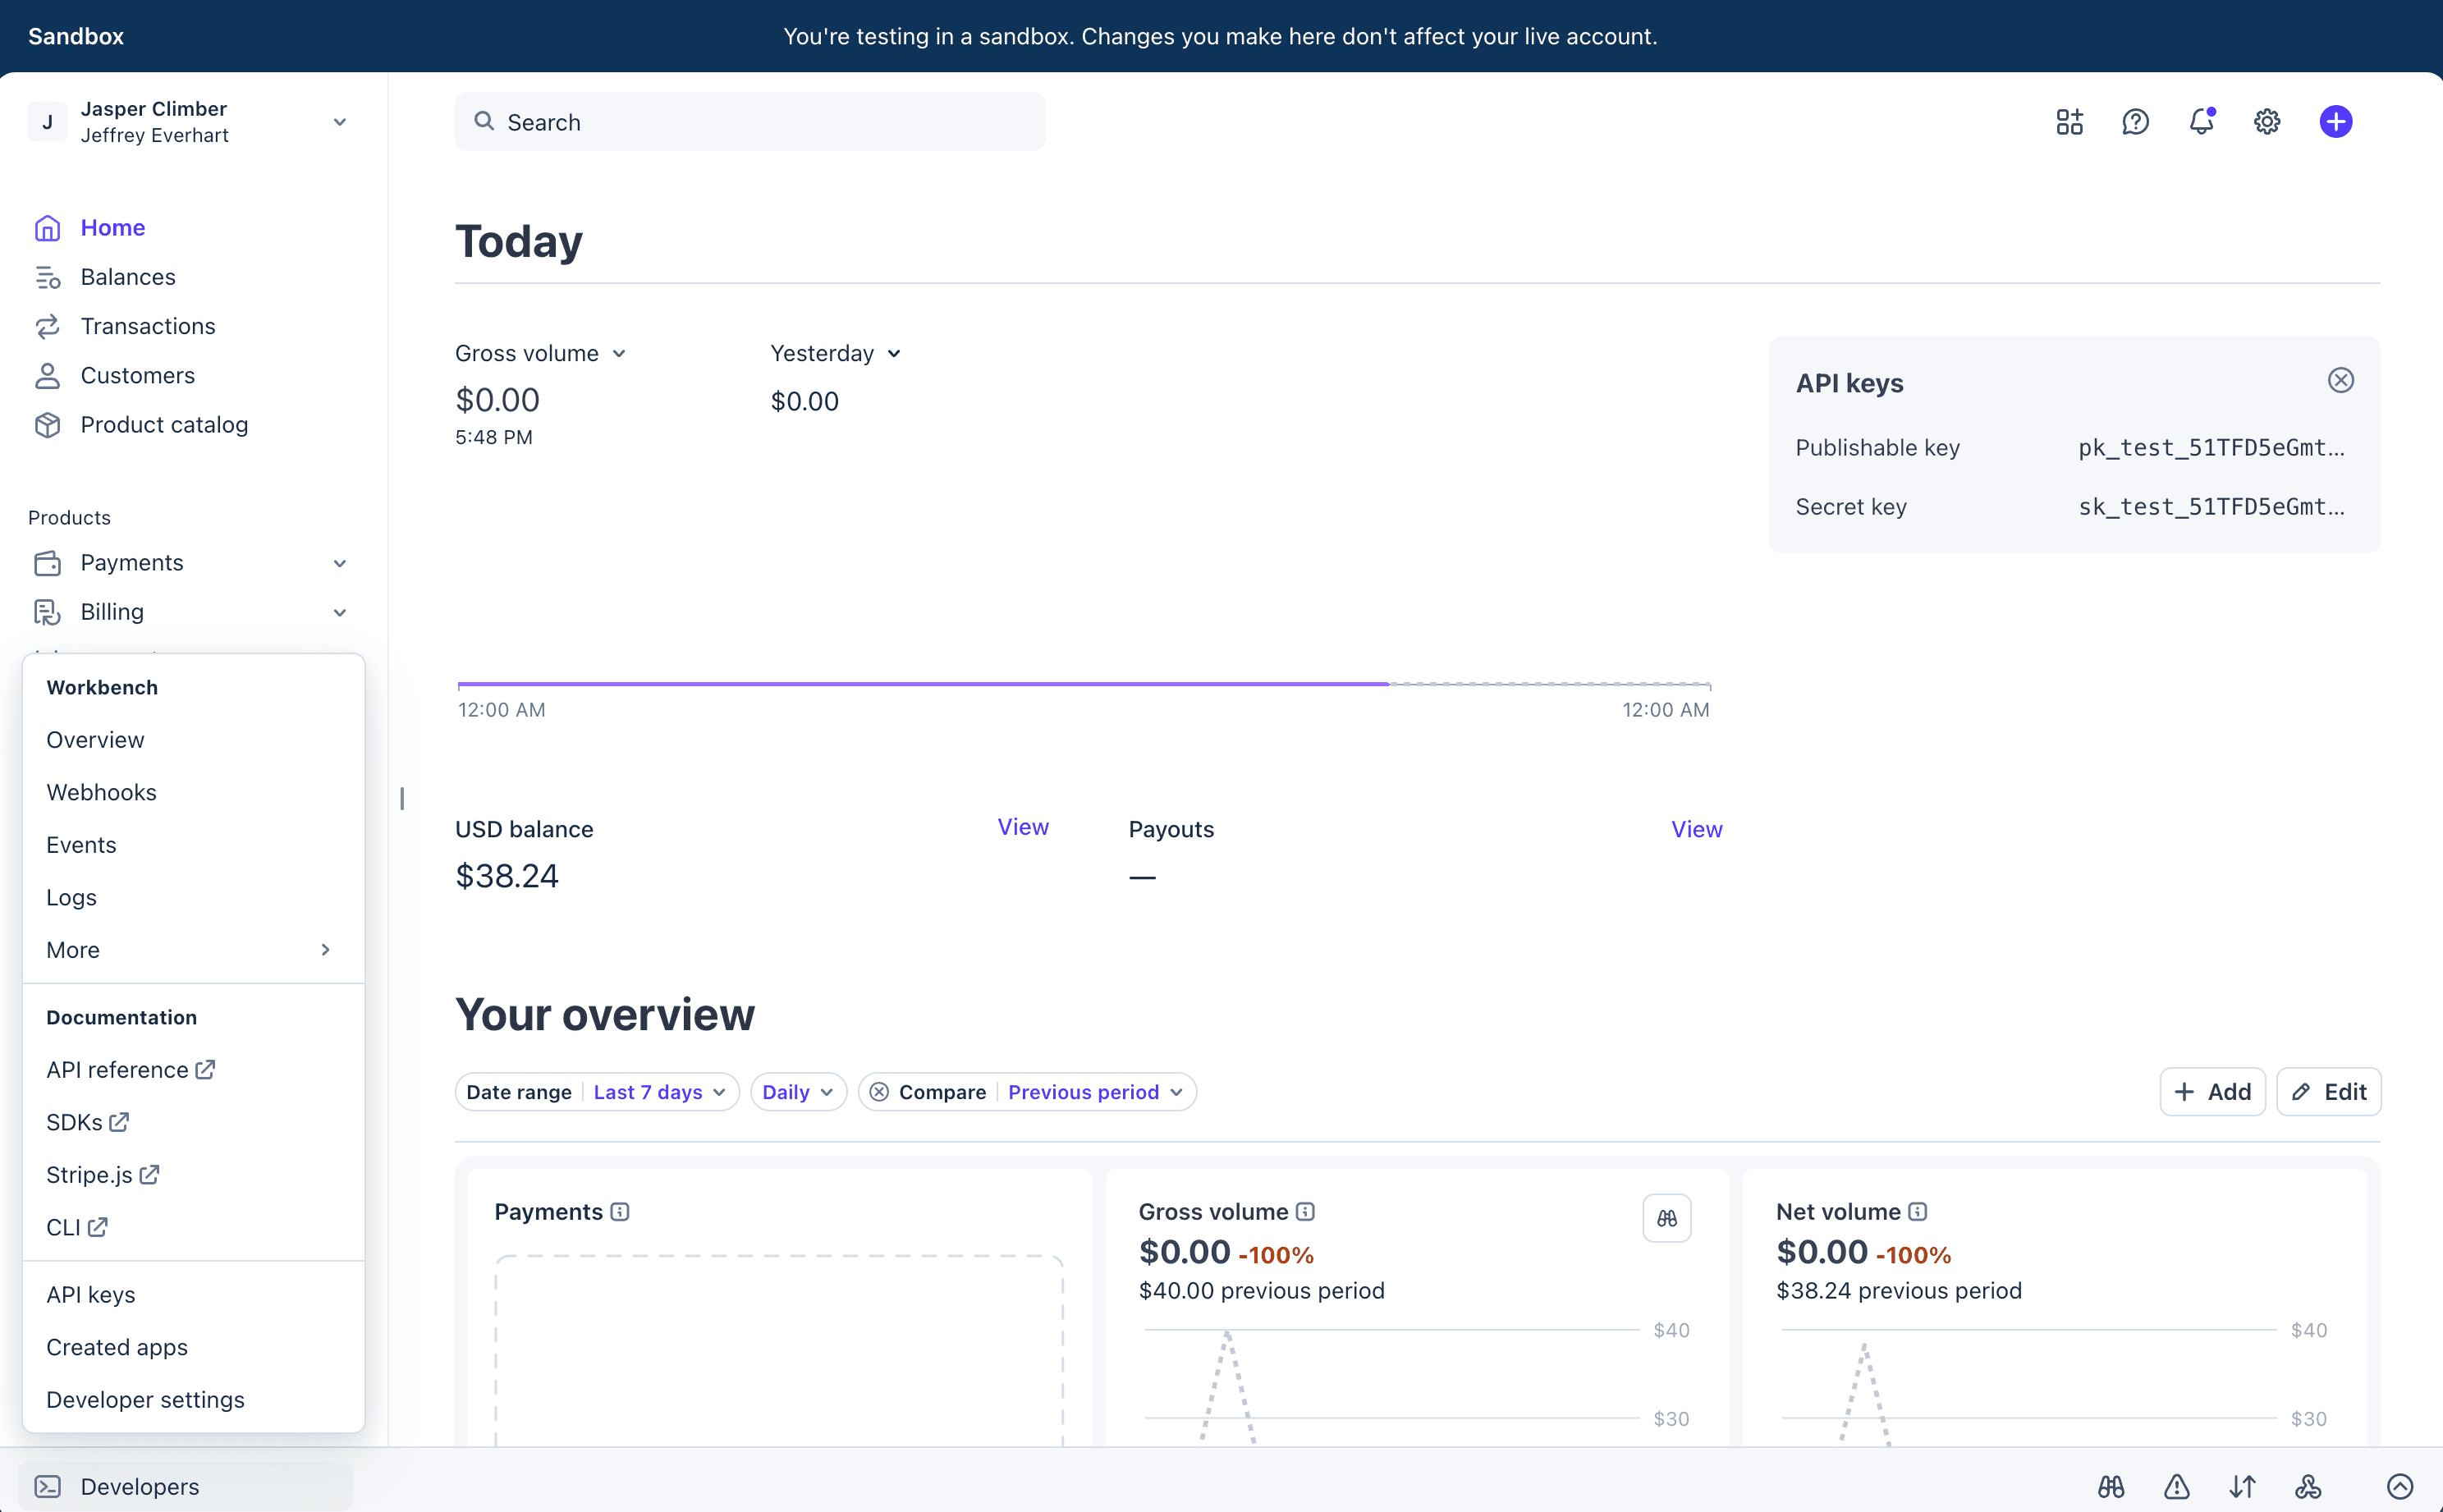Click the purple plus create button

pyautogui.click(x=2335, y=121)
